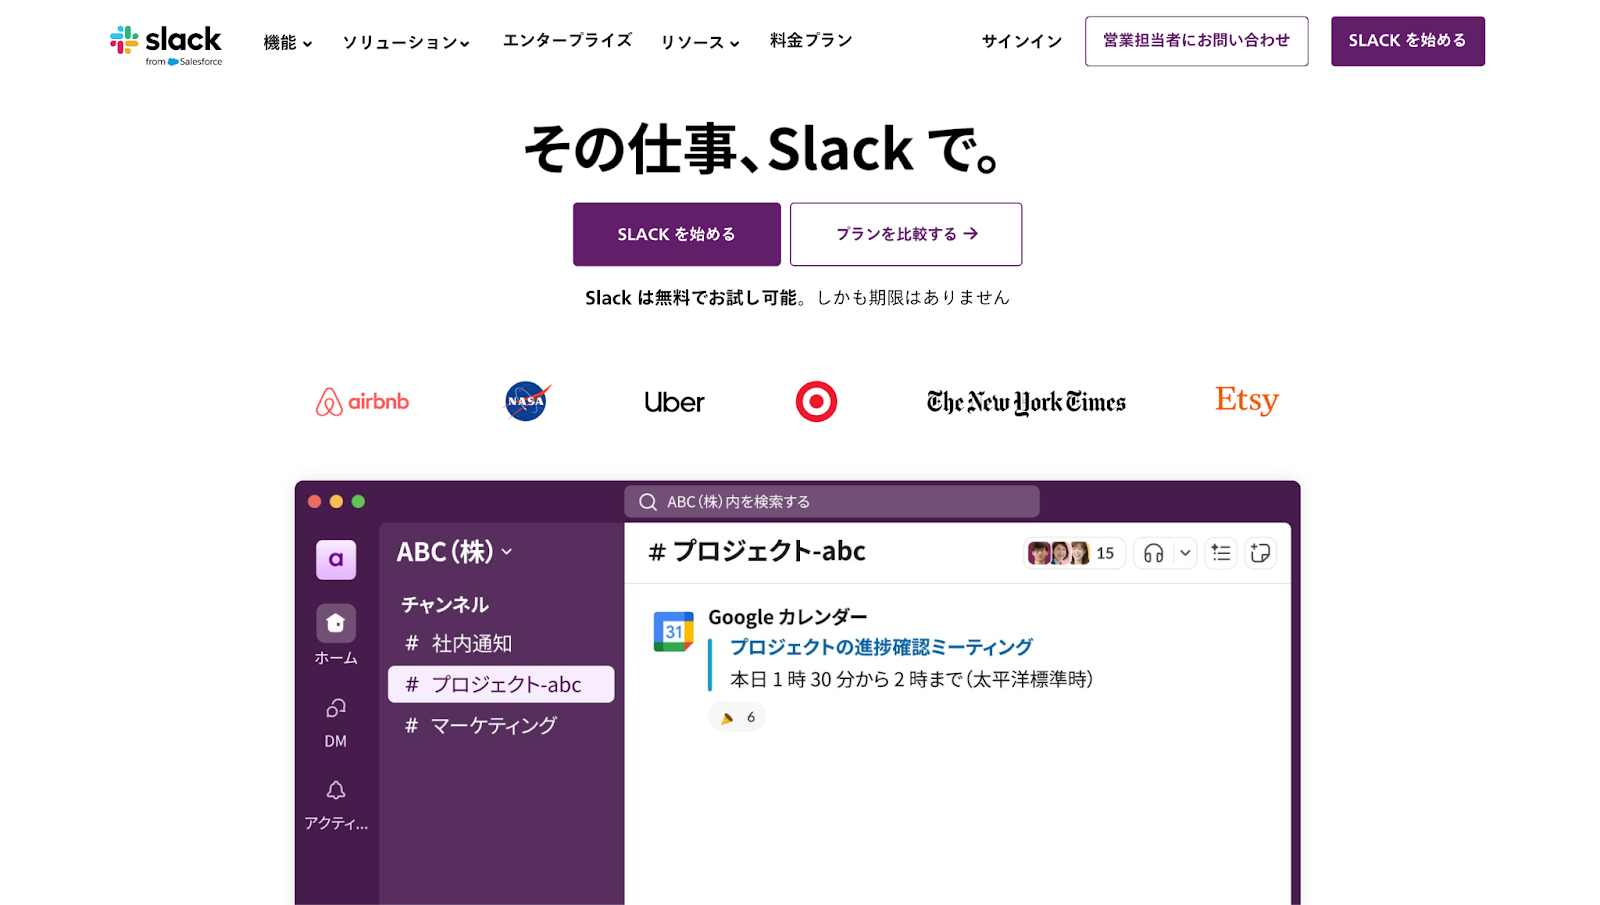Click the airbnb logo
The width and height of the screenshot is (1600, 905).
click(362, 402)
